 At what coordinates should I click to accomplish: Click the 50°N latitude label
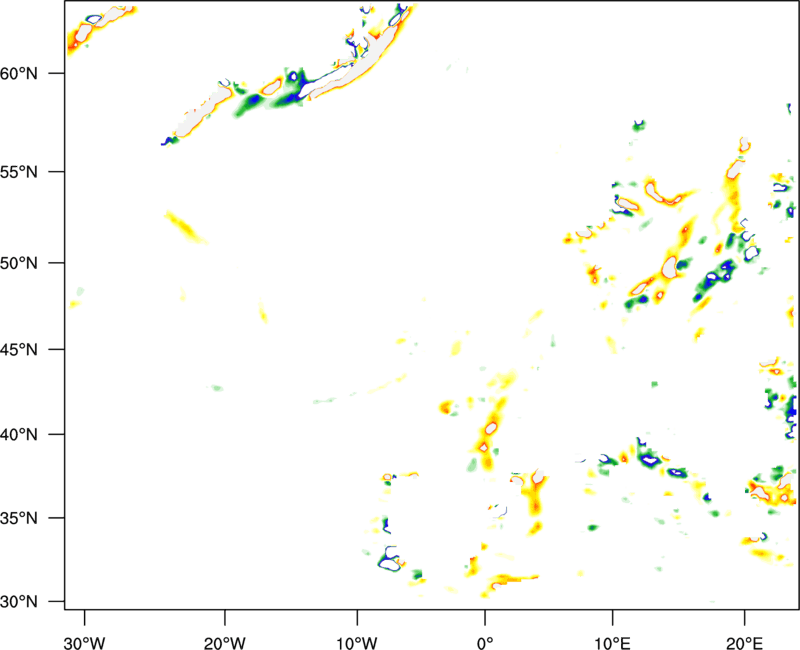pos(19,263)
